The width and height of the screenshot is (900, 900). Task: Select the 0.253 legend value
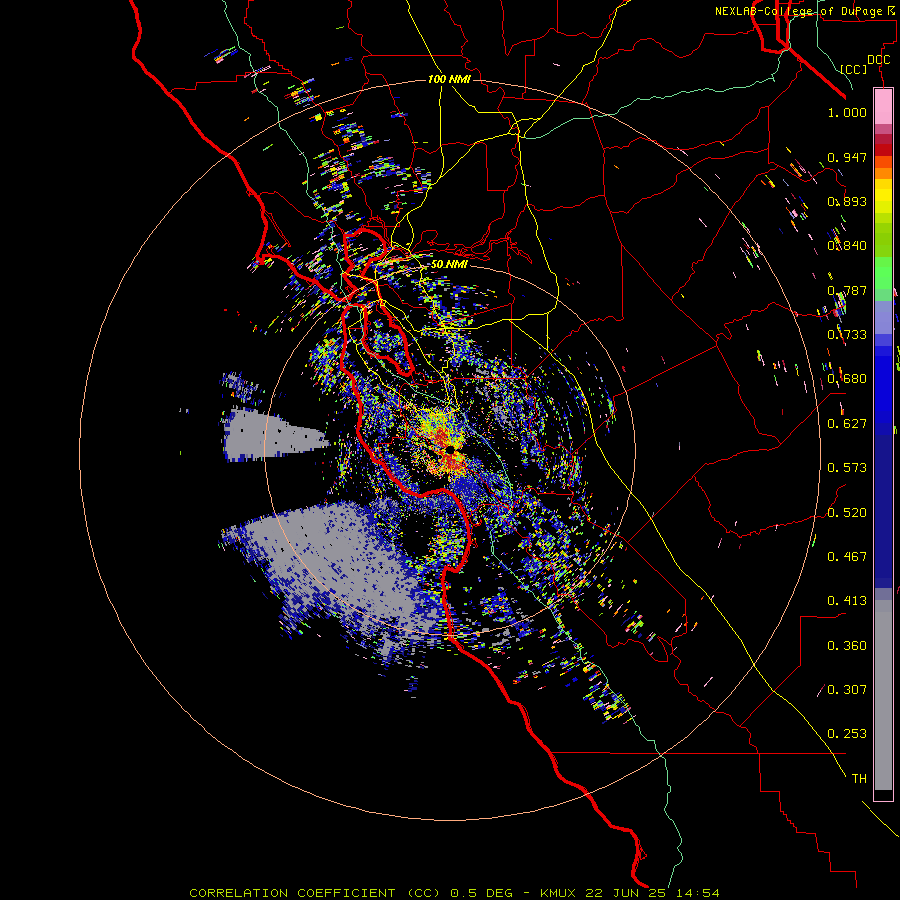pyautogui.click(x=847, y=734)
